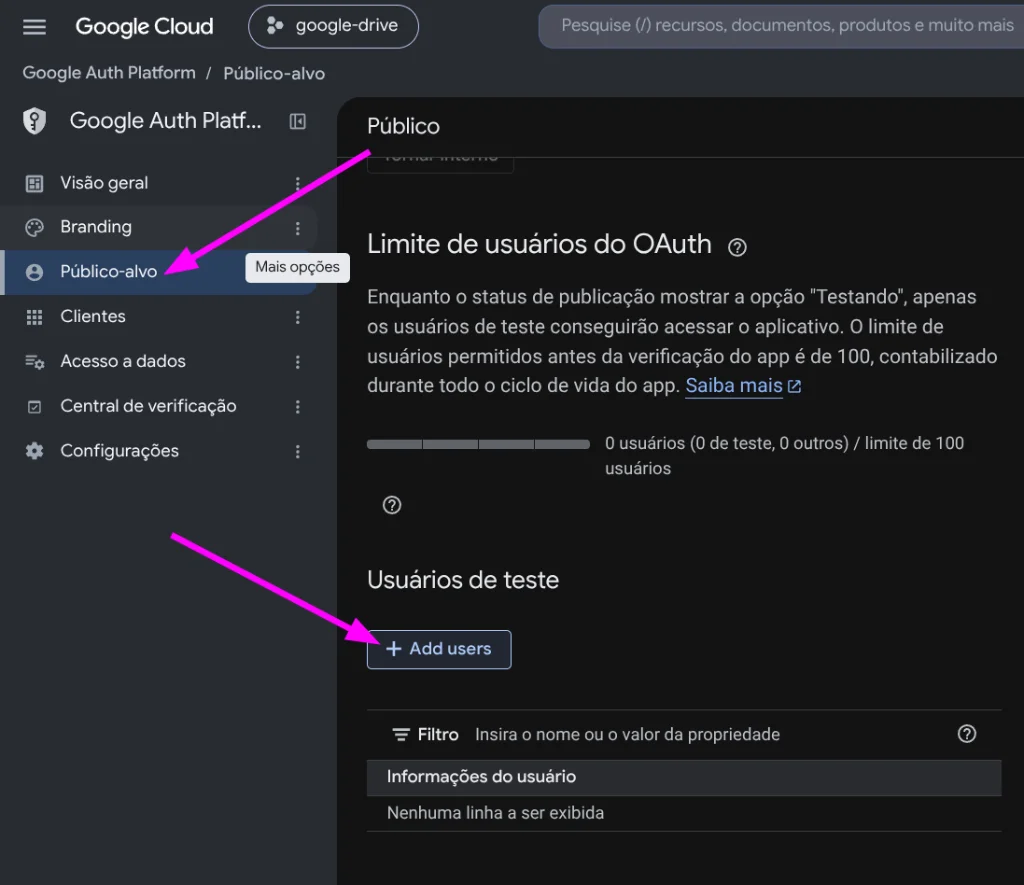Collapse the sidebar with the panel icon

[298, 121]
